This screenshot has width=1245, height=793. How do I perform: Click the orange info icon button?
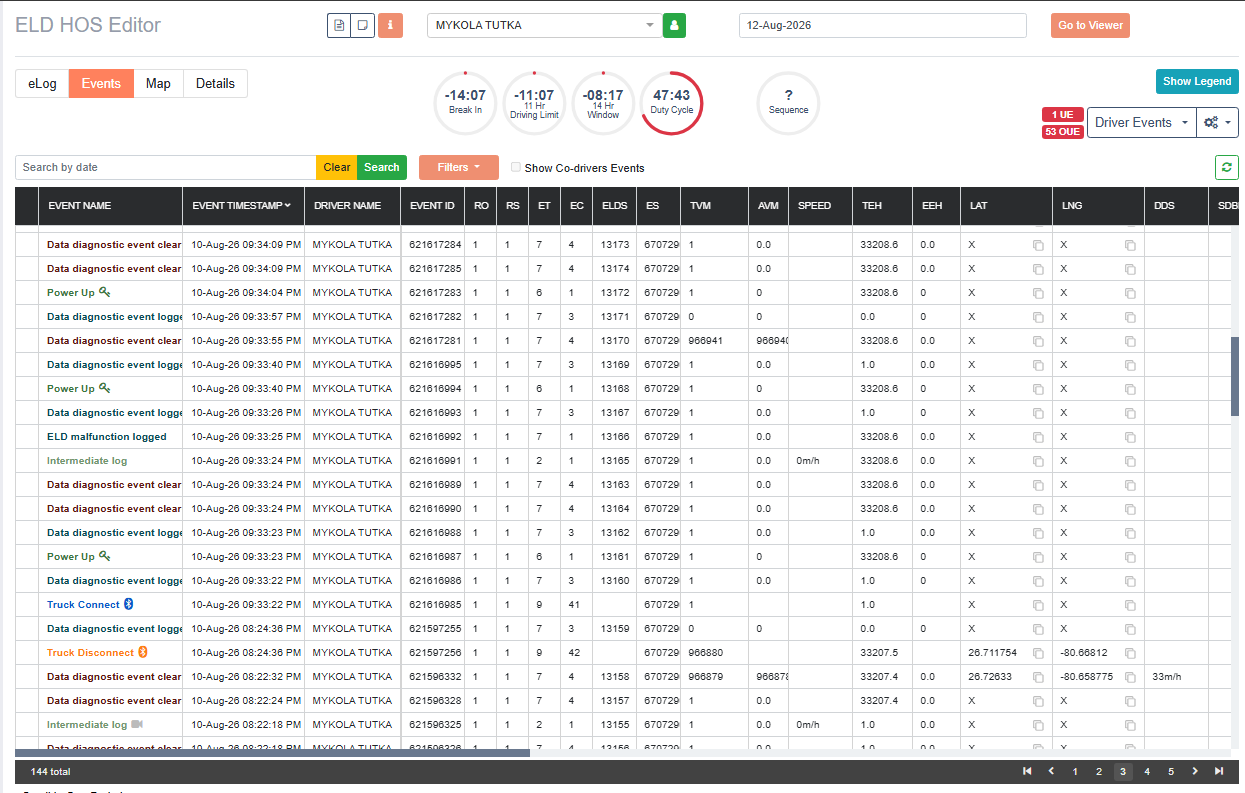(x=390, y=25)
